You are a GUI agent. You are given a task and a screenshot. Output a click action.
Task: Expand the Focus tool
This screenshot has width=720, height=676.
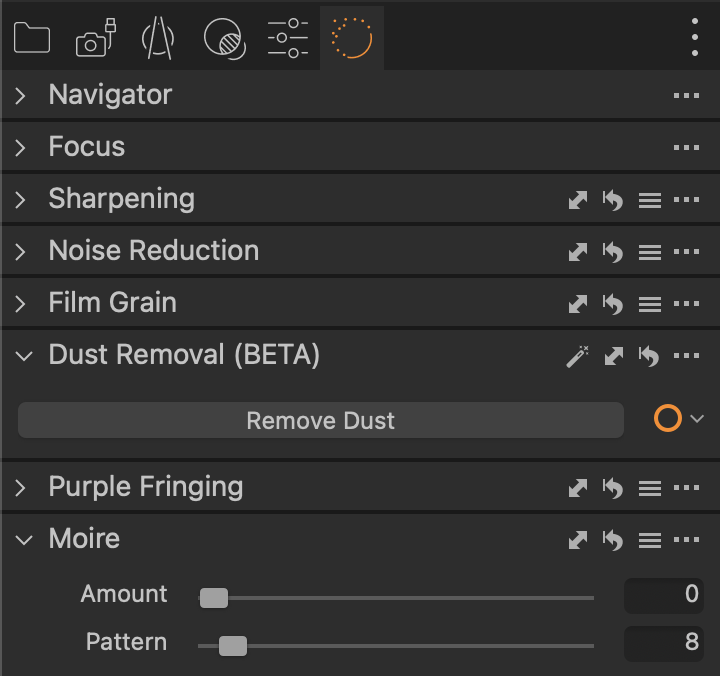coord(20,148)
